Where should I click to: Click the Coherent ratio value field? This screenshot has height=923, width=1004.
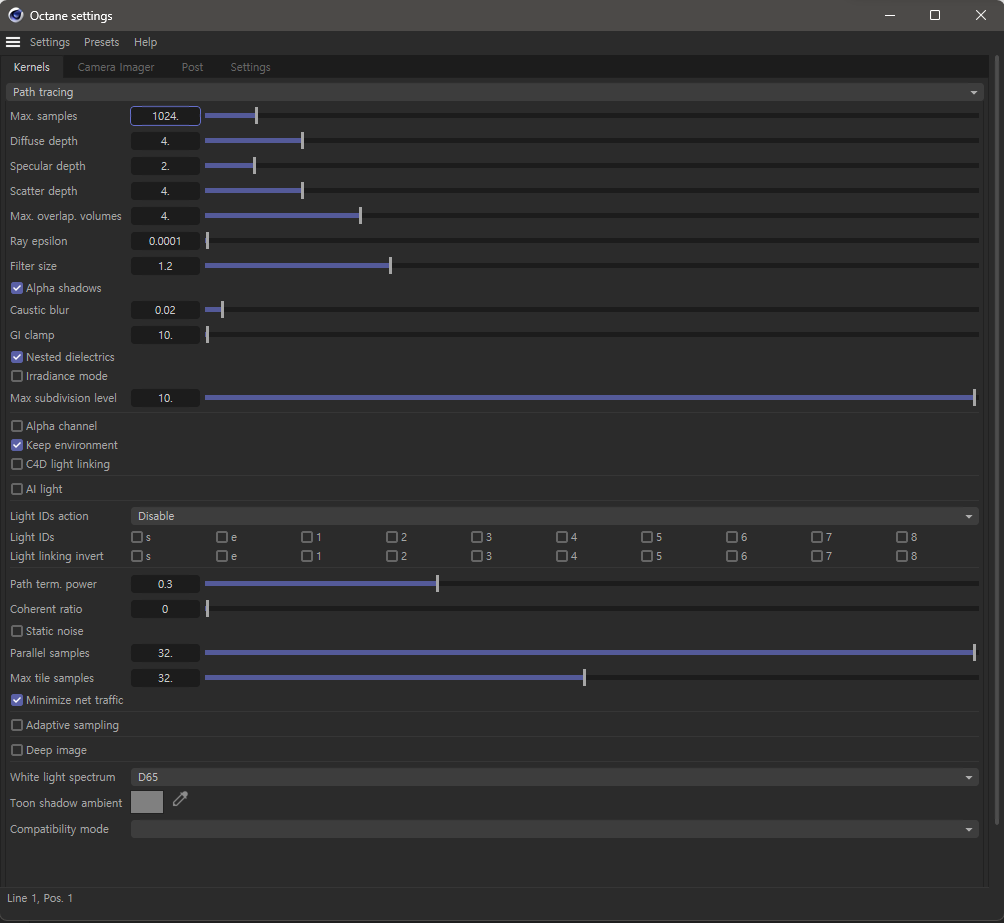click(x=165, y=609)
